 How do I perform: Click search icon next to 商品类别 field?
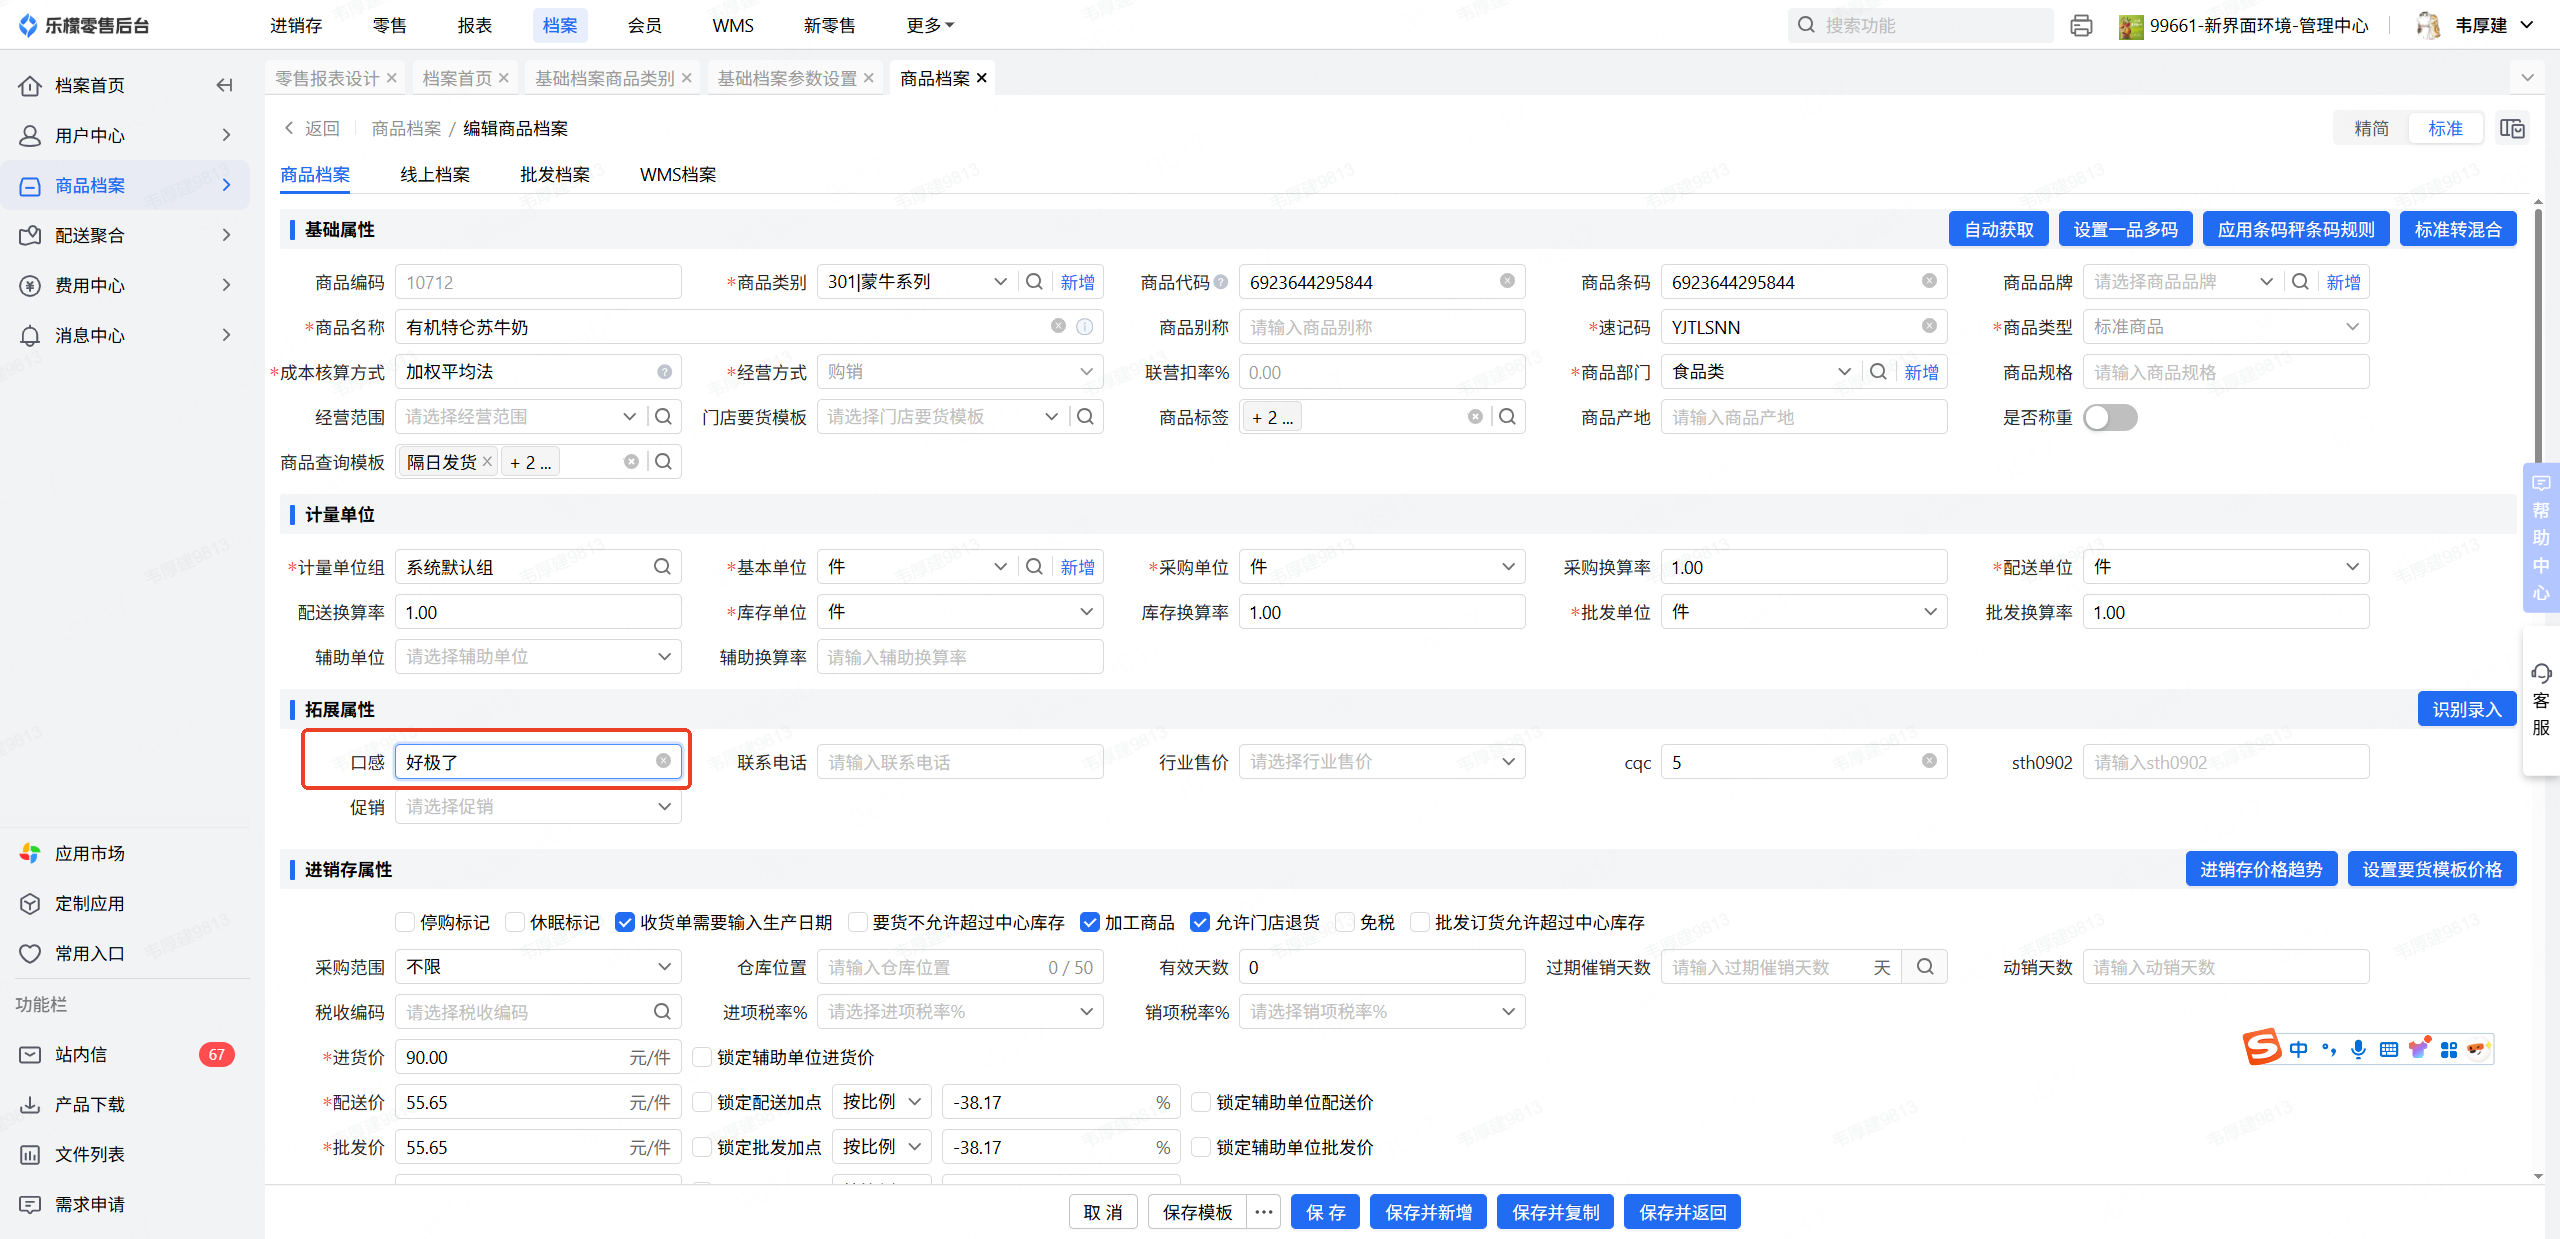pyautogui.click(x=1035, y=282)
